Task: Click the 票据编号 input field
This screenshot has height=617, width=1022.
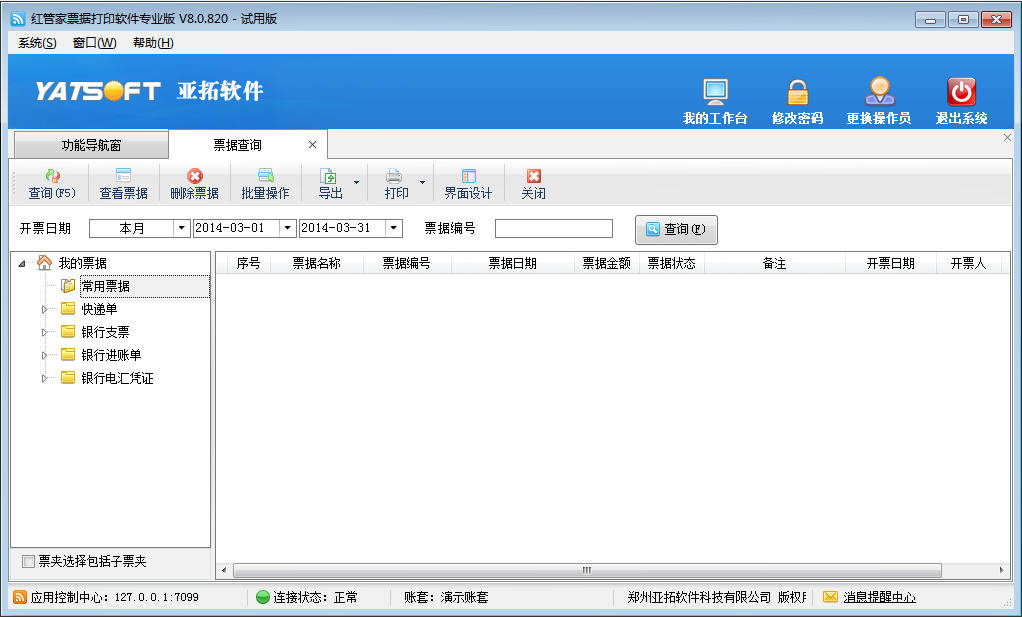Action: coord(554,228)
